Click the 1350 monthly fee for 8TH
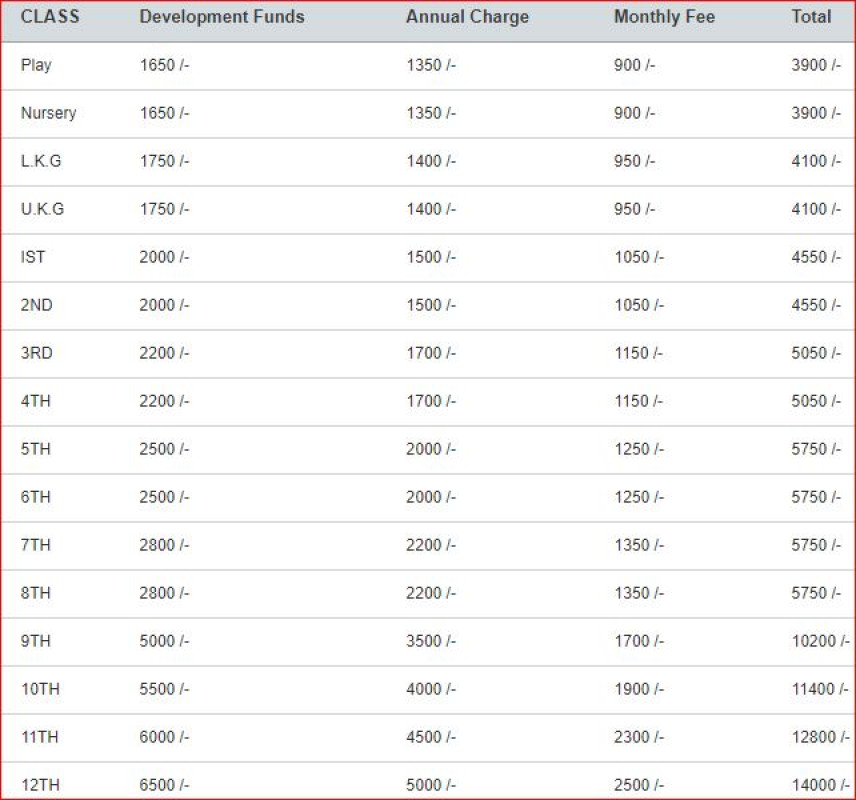 pos(638,593)
